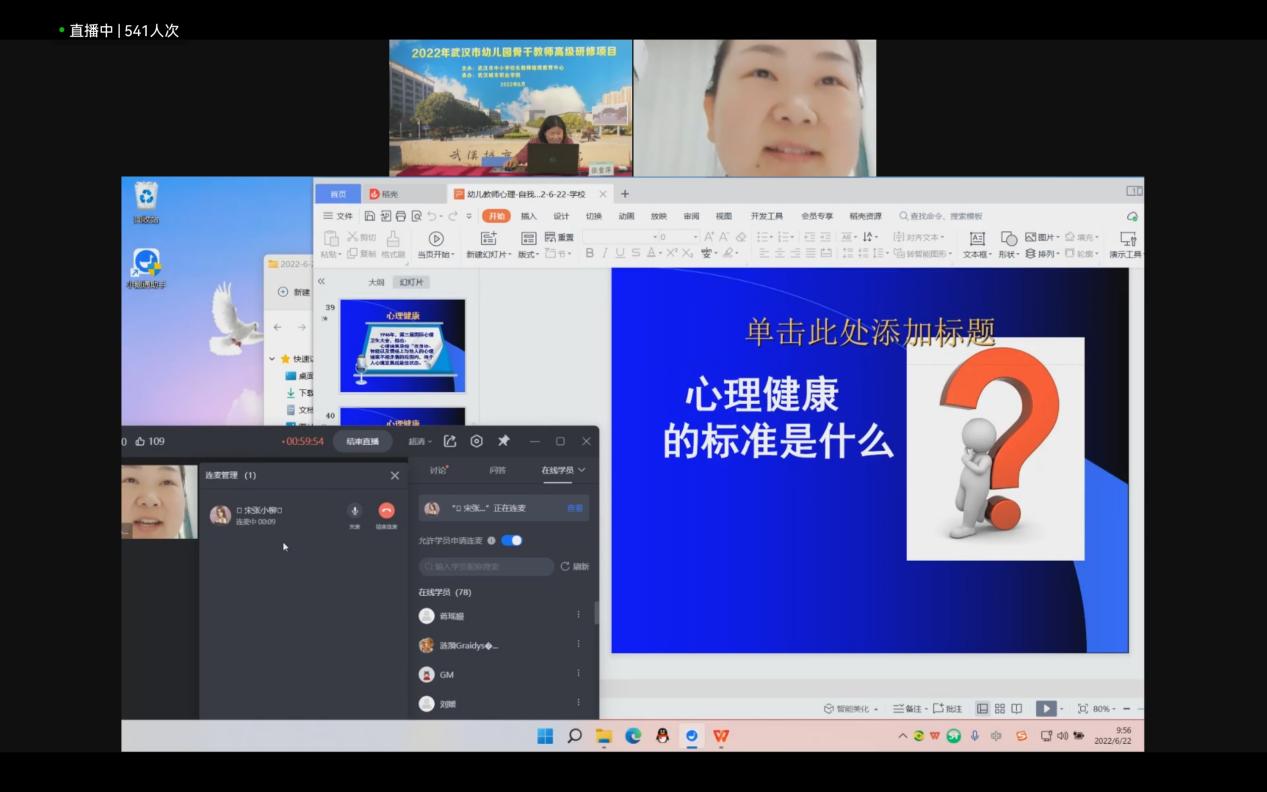Click the share icon in live toolbar
The height and width of the screenshot is (792, 1267).
pyautogui.click(x=450, y=441)
